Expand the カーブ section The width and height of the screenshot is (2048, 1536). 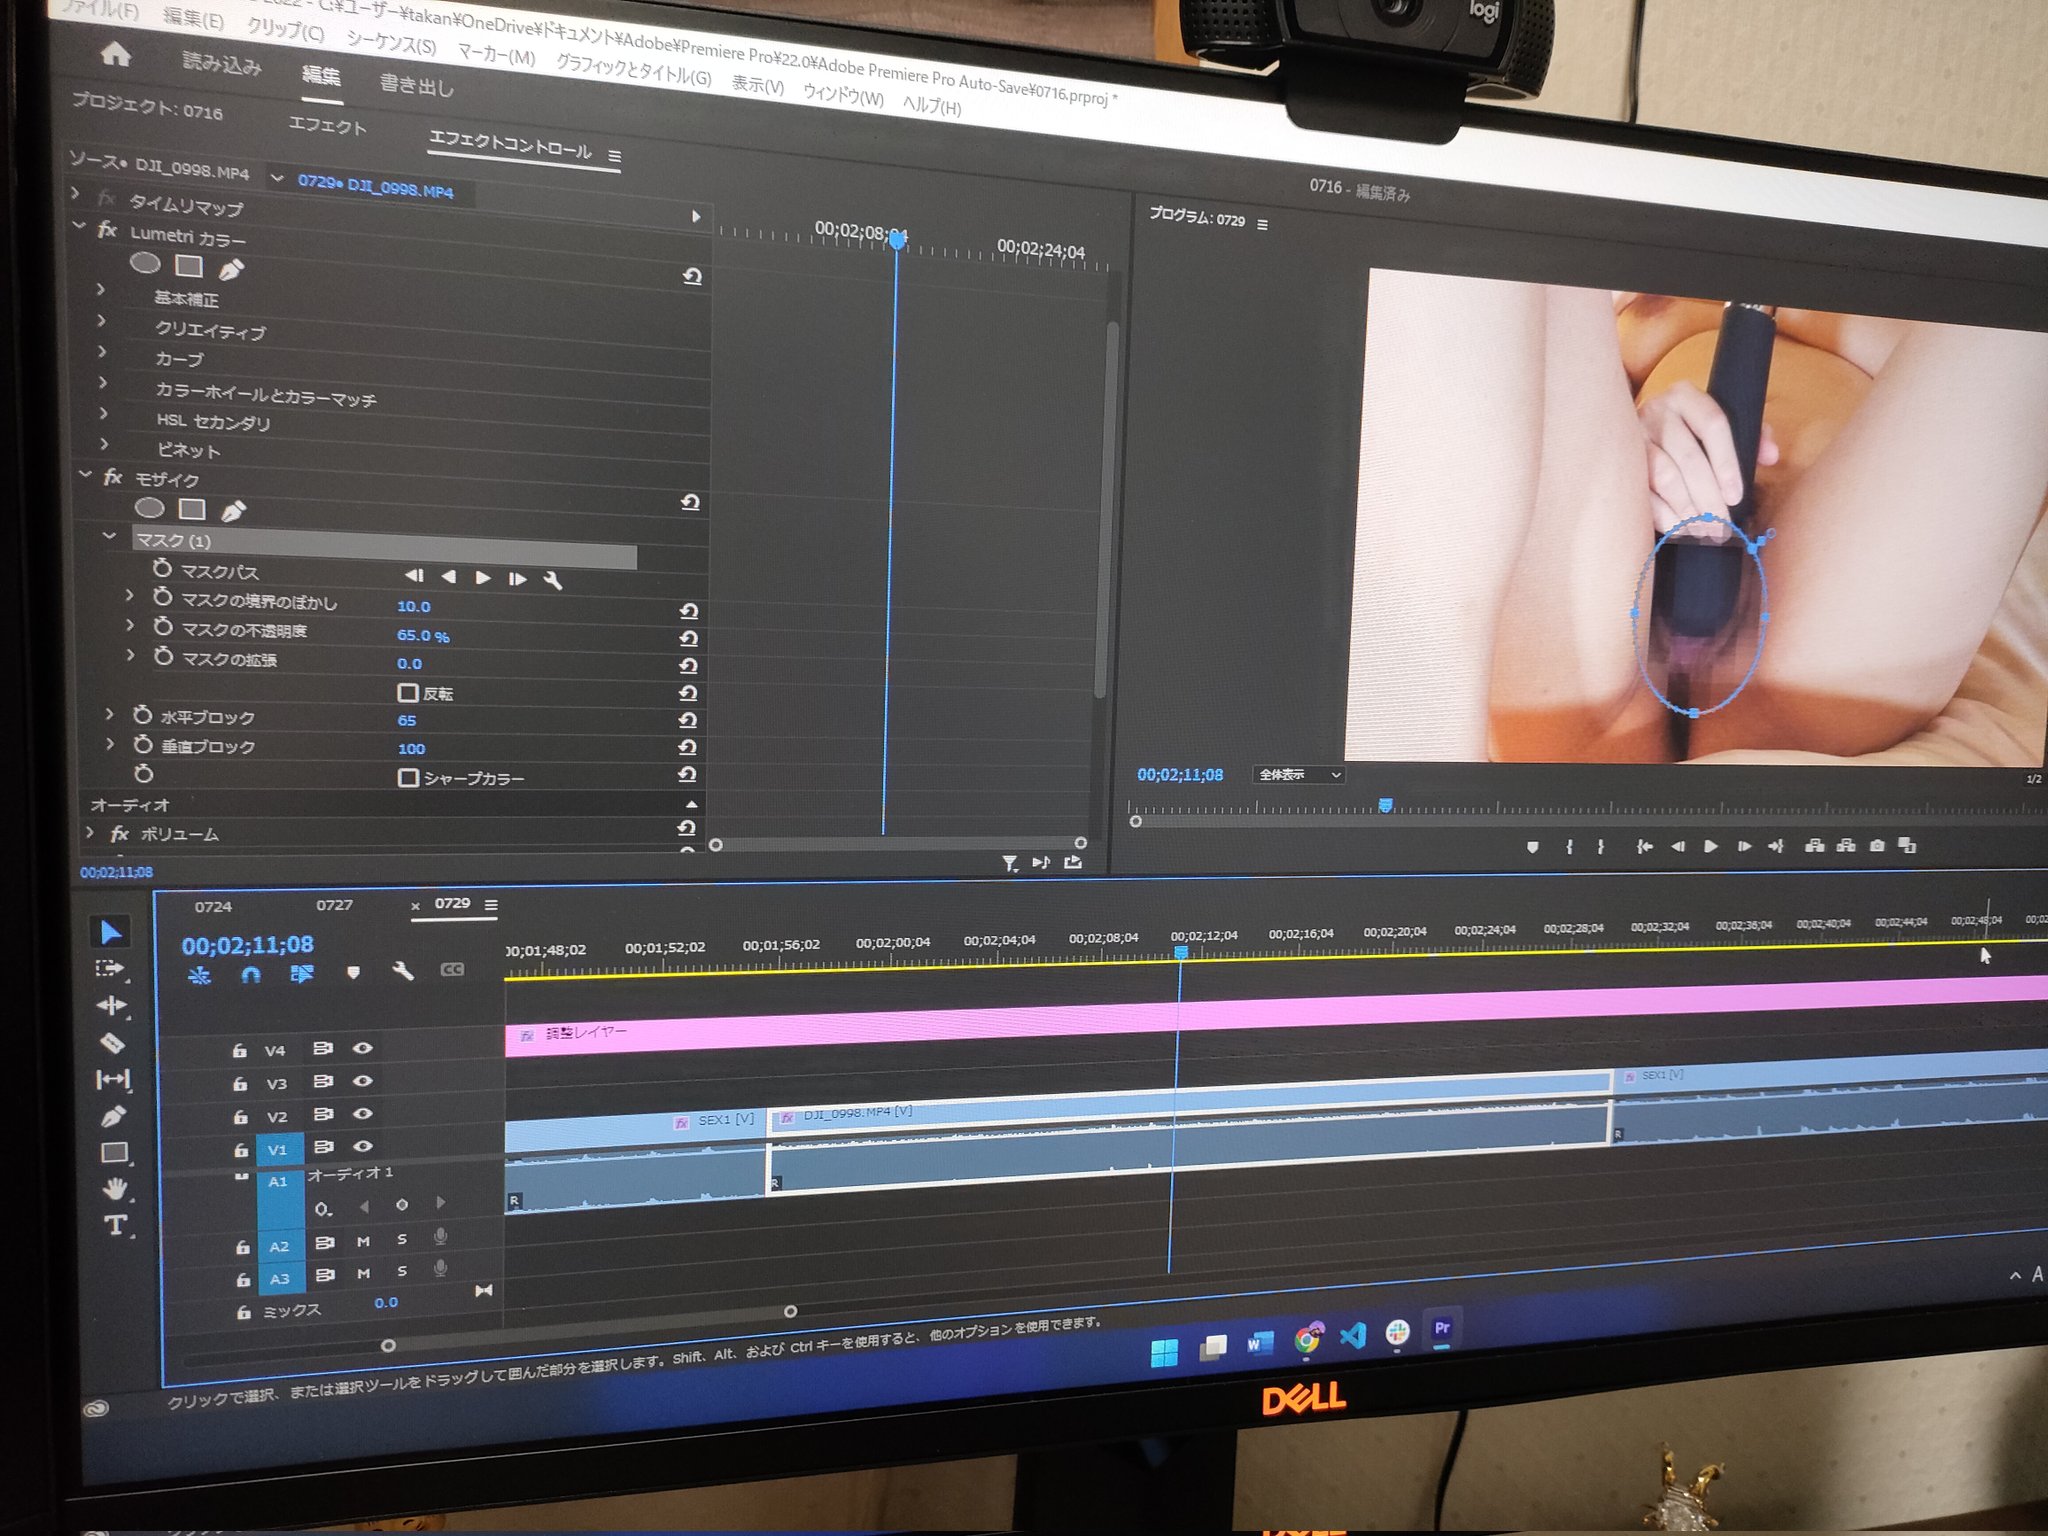pyautogui.click(x=102, y=351)
